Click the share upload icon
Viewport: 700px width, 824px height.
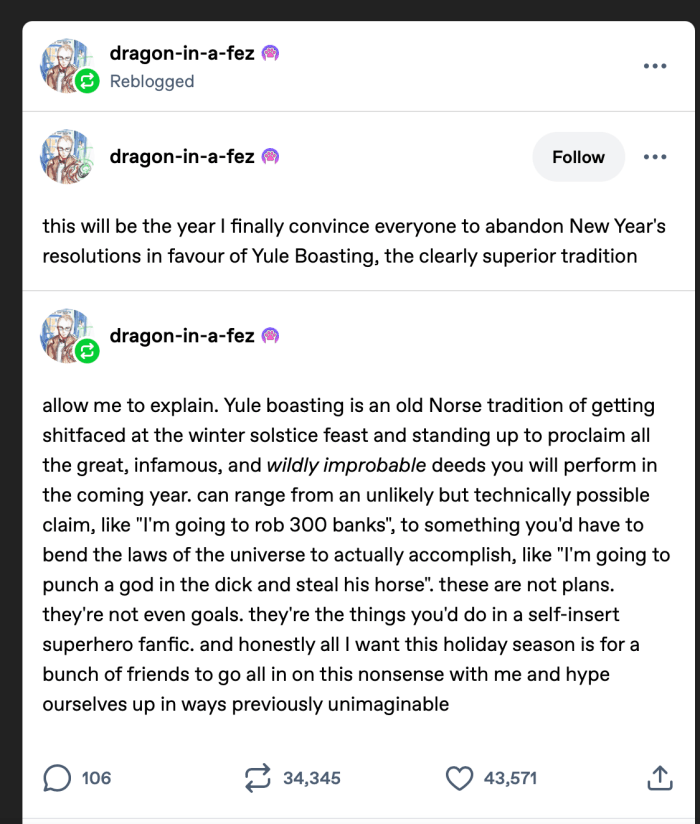(x=658, y=778)
